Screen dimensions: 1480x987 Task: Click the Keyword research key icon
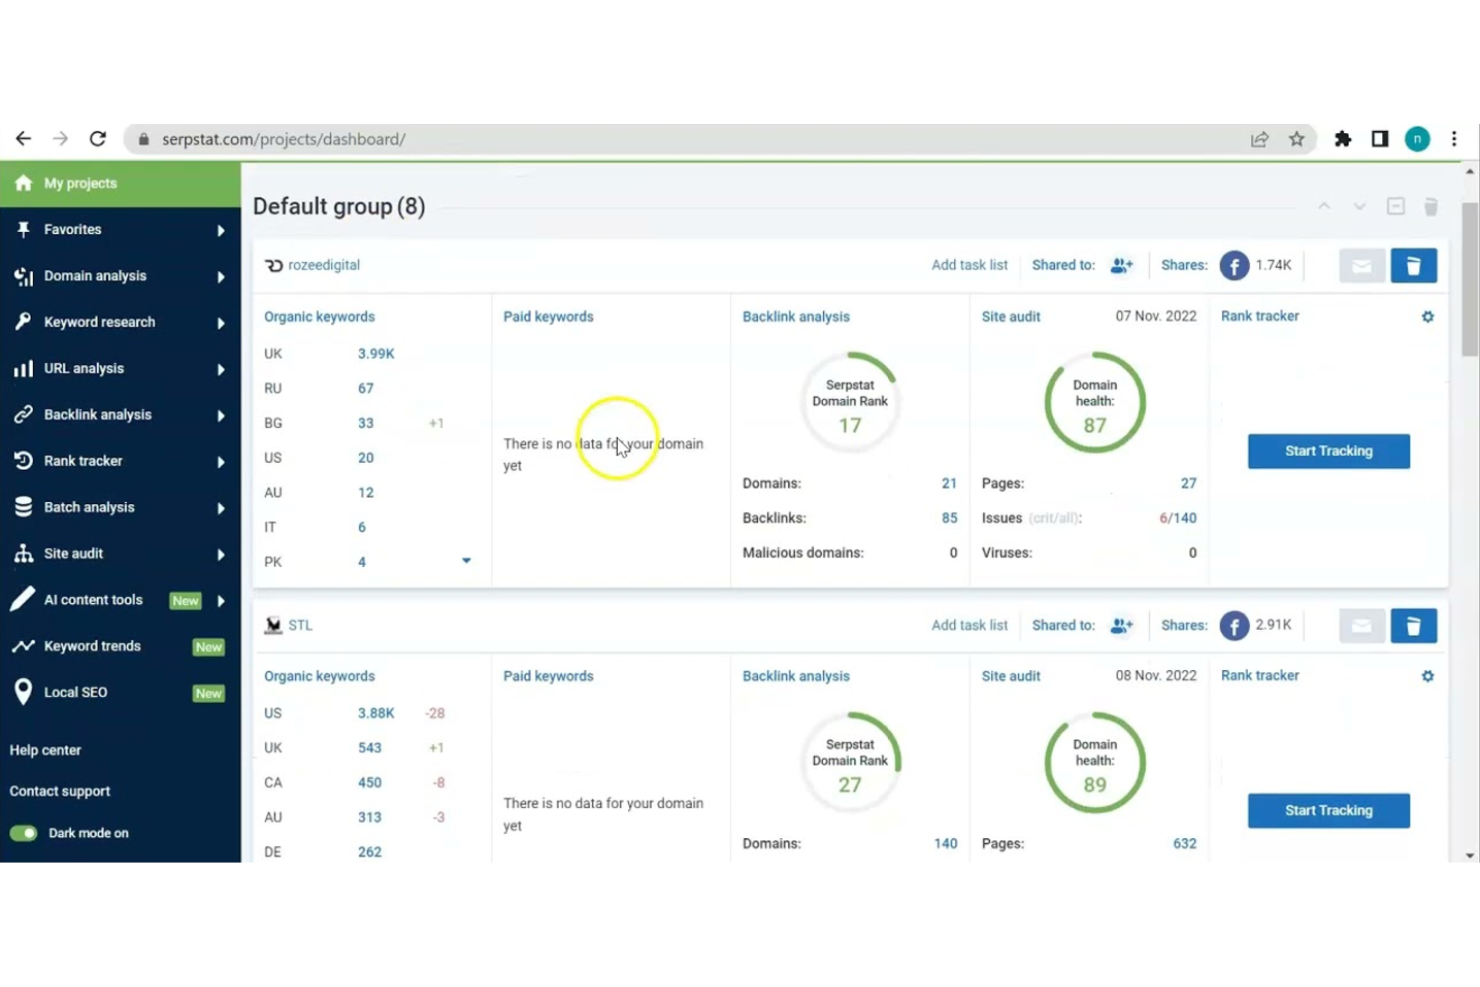(23, 322)
